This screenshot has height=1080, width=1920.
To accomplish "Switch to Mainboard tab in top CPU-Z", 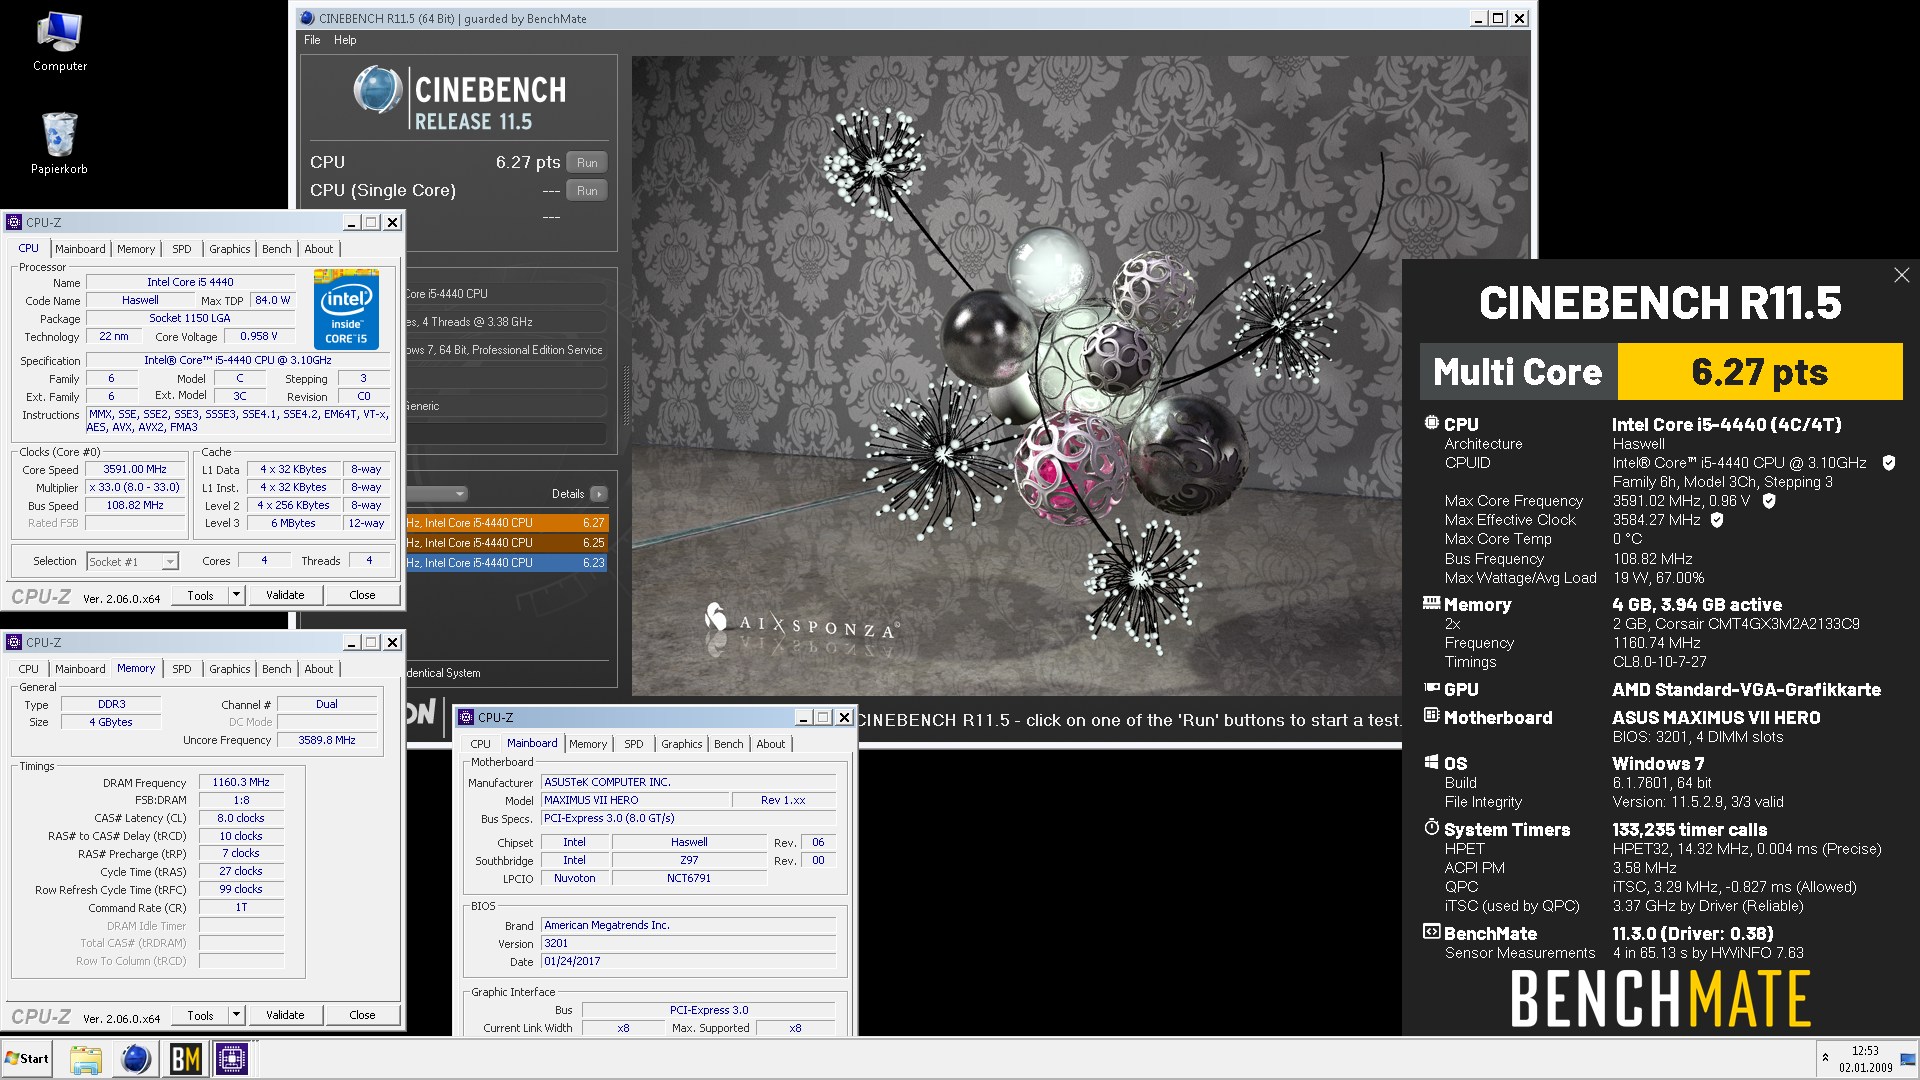I will [x=80, y=249].
